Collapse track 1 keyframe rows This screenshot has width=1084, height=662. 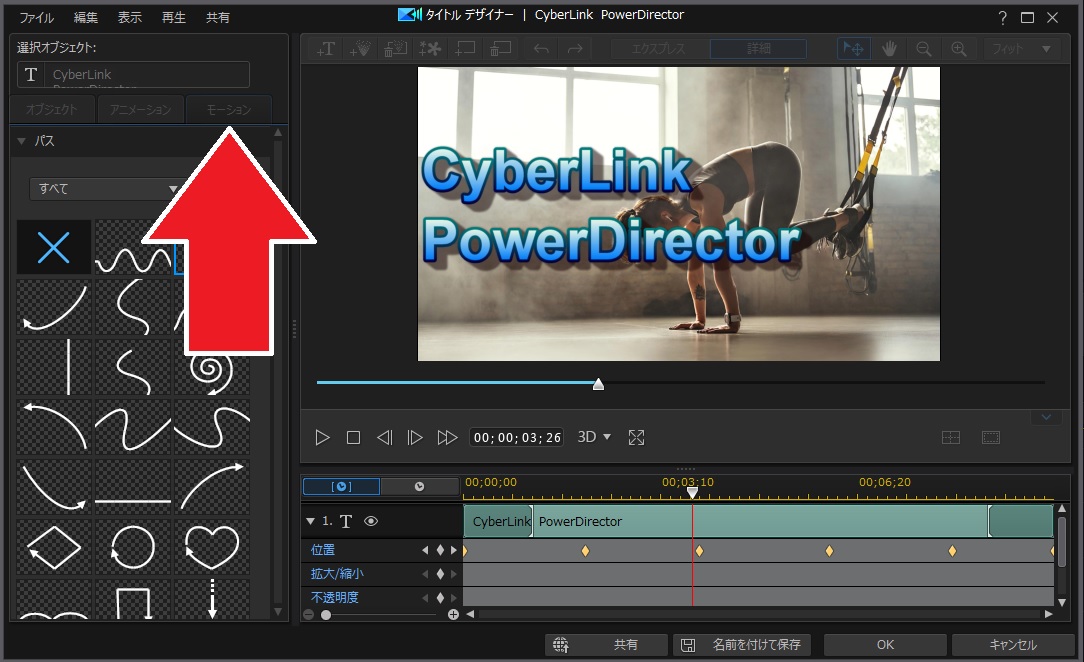click(310, 521)
